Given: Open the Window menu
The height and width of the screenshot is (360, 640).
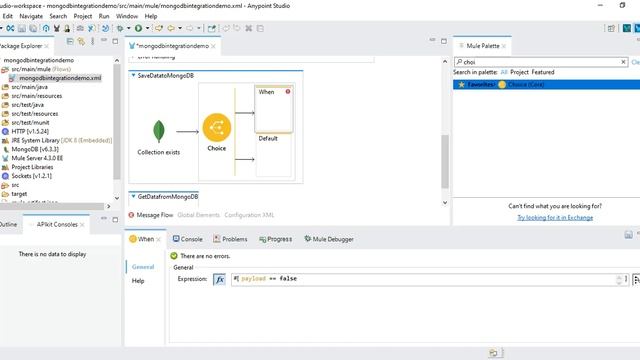Looking at the screenshot, I should coord(127,16).
